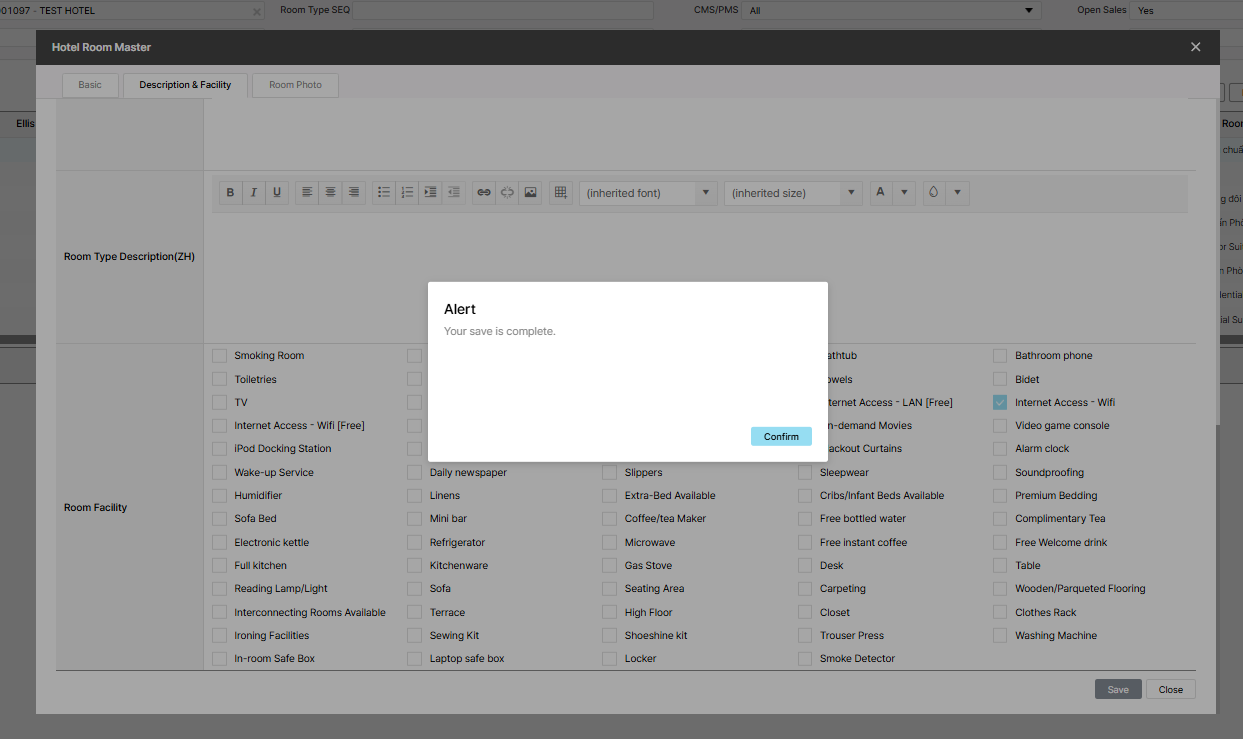The width and height of the screenshot is (1243, 739).
Task: Switch to the Basic tab
Action: pyautogui.click(x=90, y=85)
